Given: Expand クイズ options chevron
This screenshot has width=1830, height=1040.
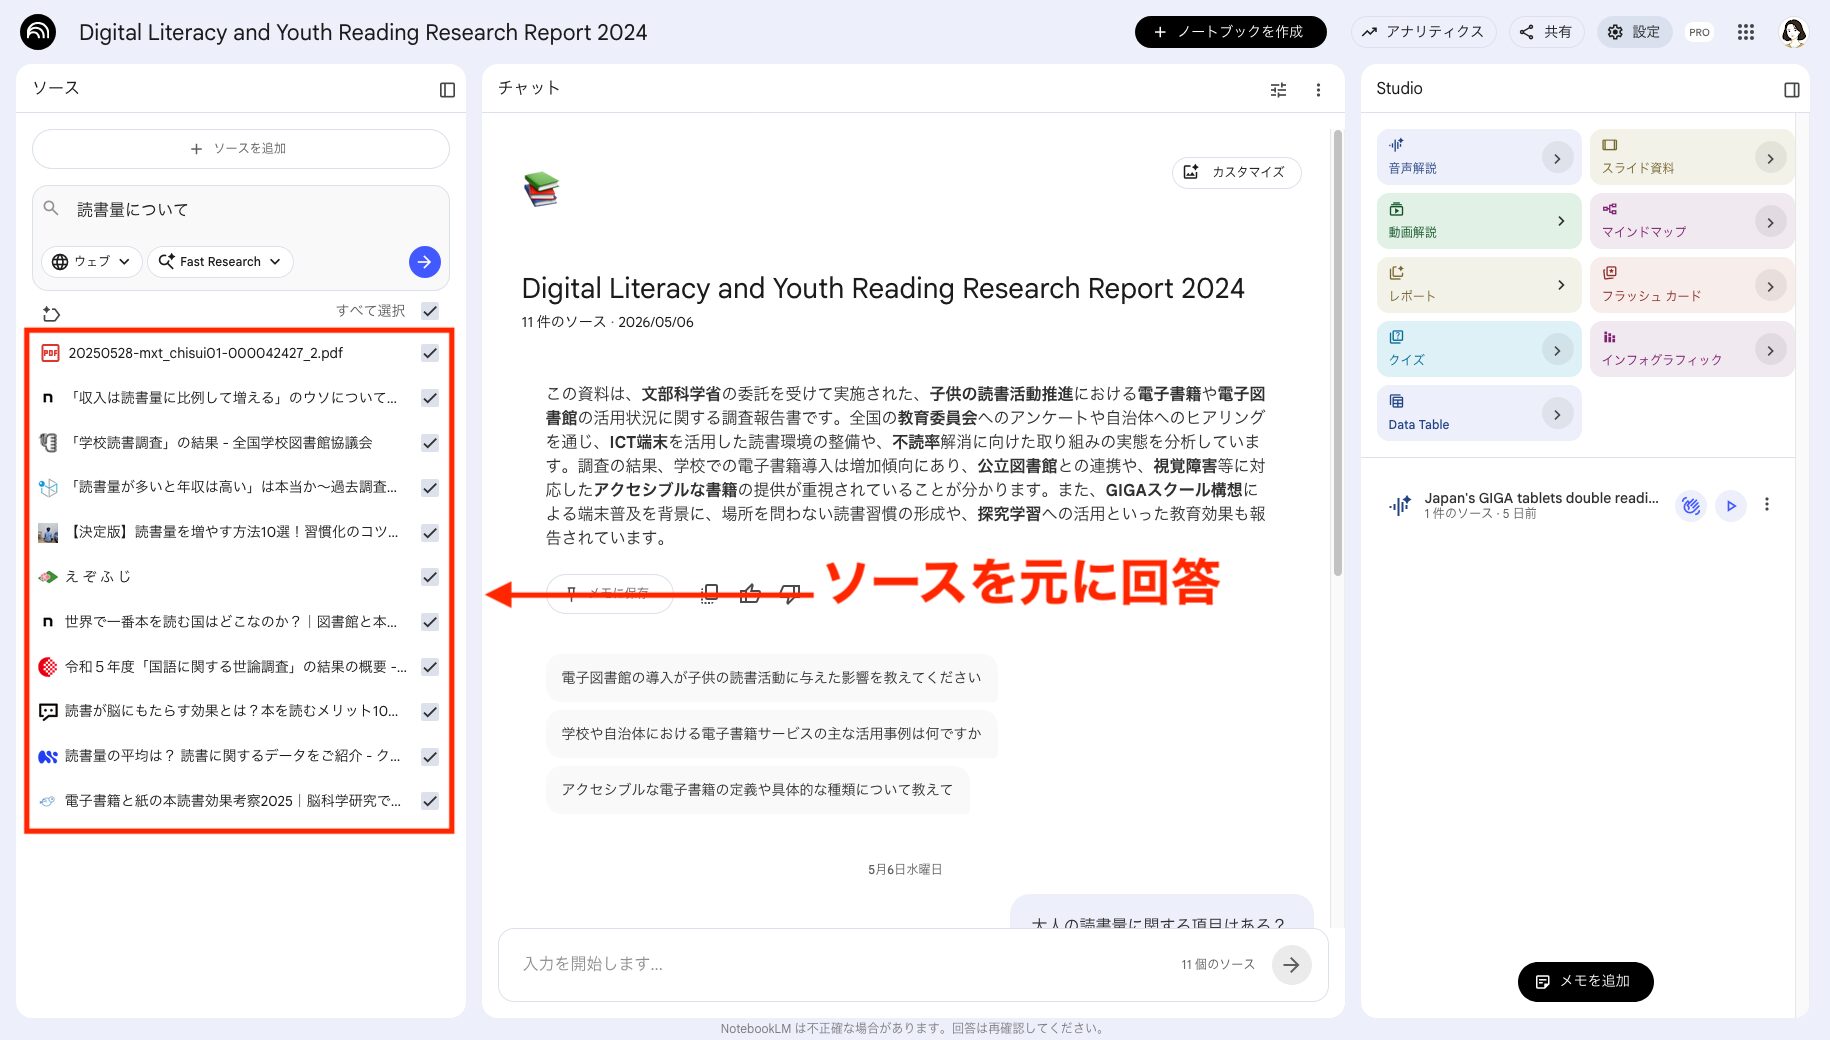Looking at the screenshot, I should [1557, 350].
